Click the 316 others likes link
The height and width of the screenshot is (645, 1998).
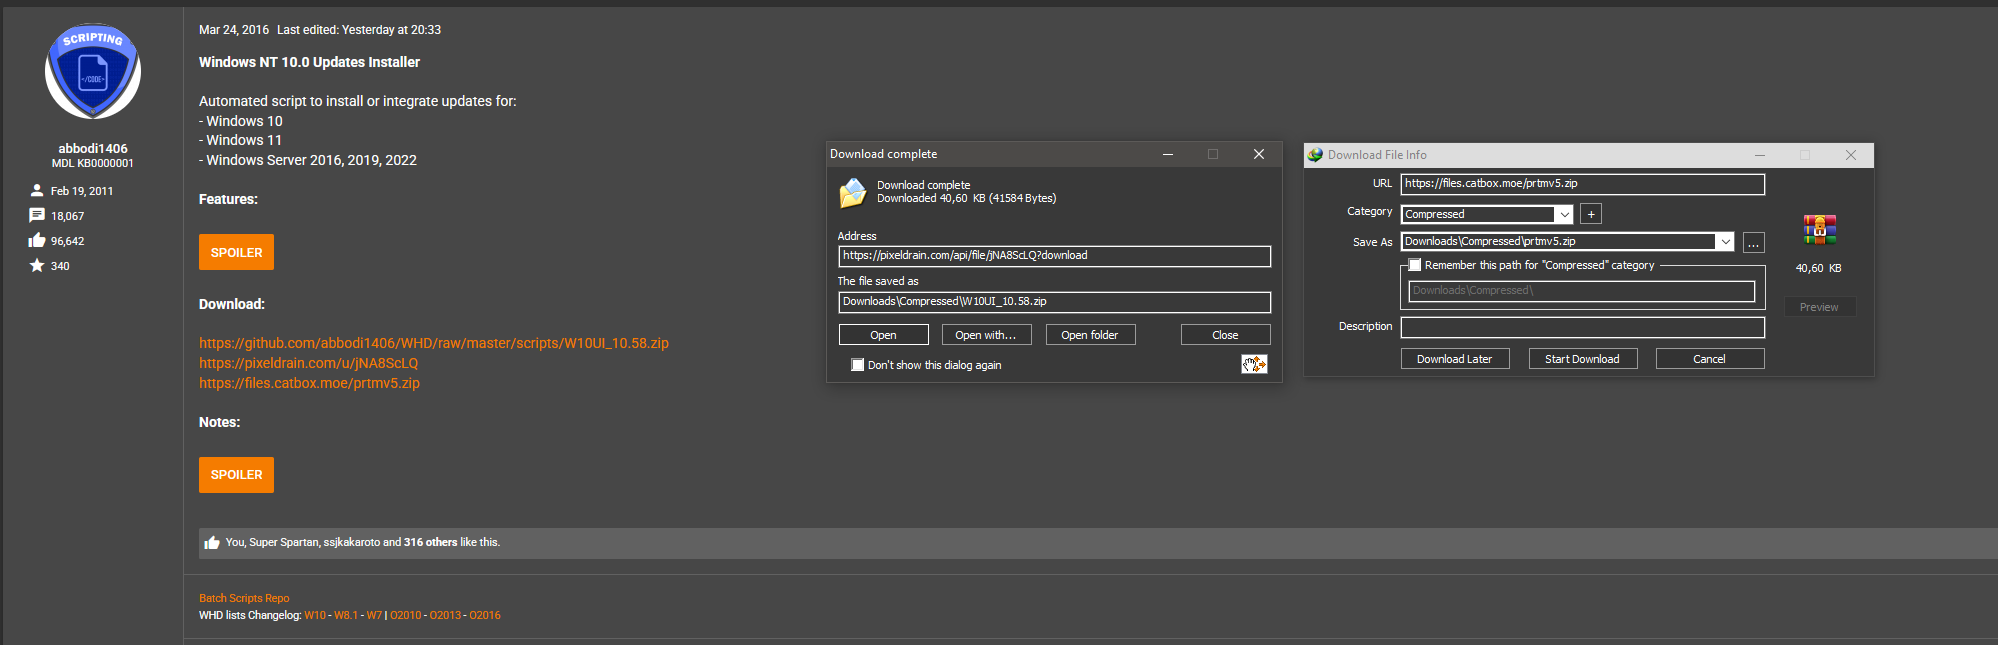tap(430, 542)
